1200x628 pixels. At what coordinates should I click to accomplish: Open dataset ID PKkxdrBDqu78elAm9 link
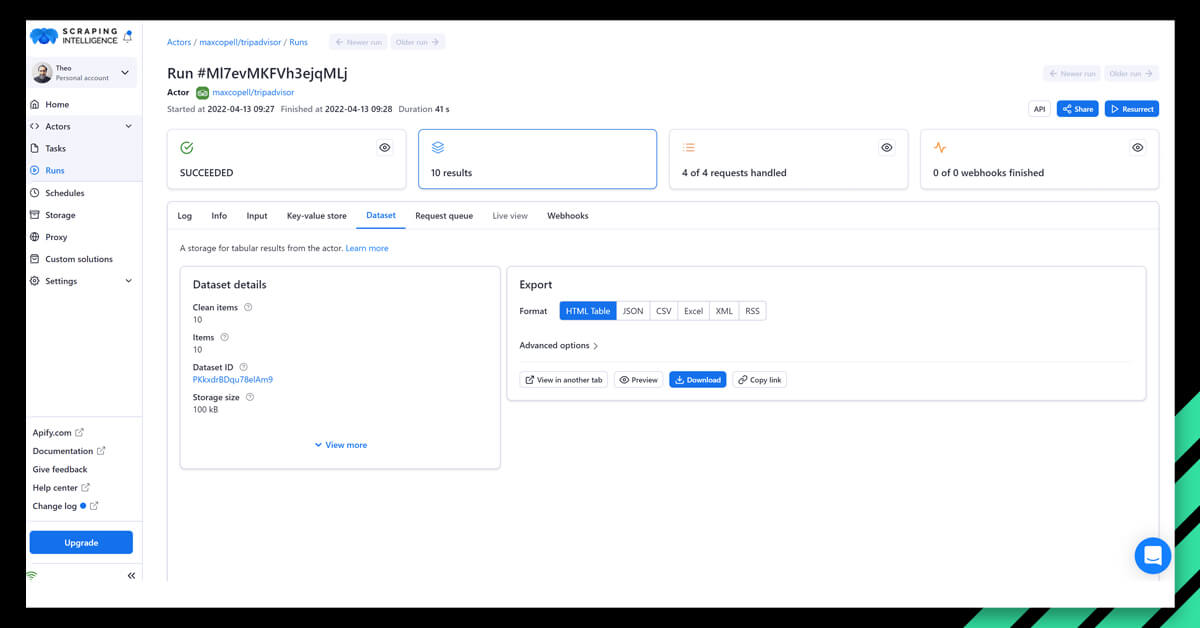tap(233, 380)
